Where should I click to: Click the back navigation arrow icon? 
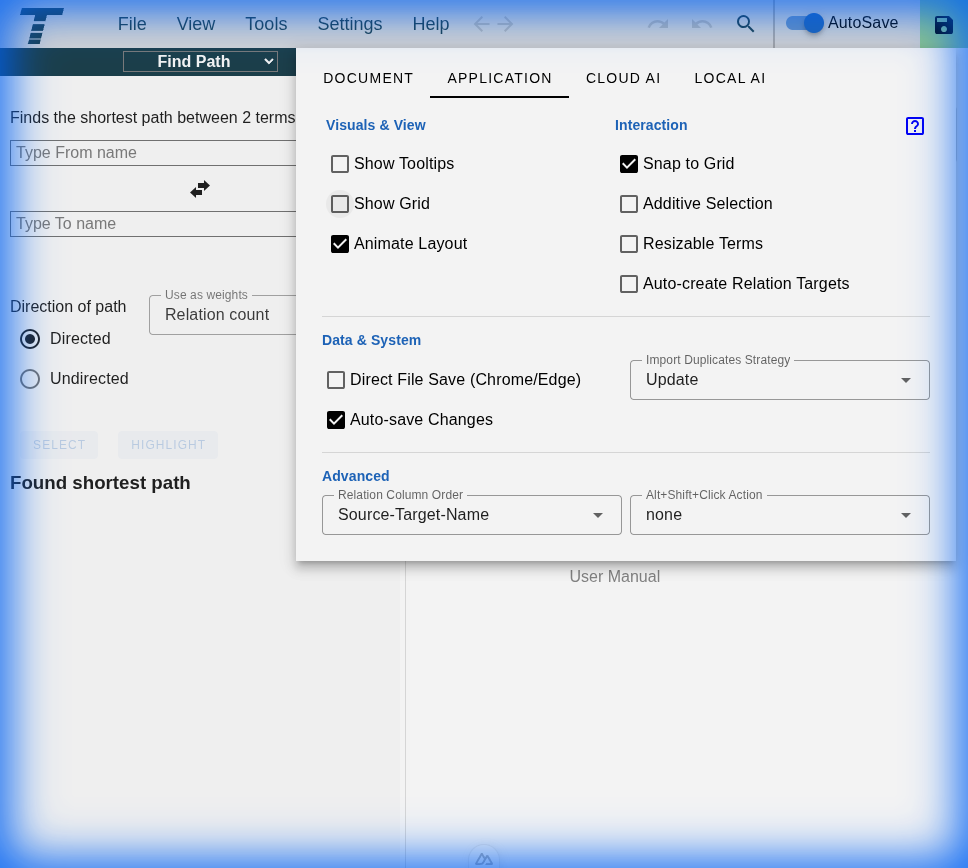[x=482, y=24]
